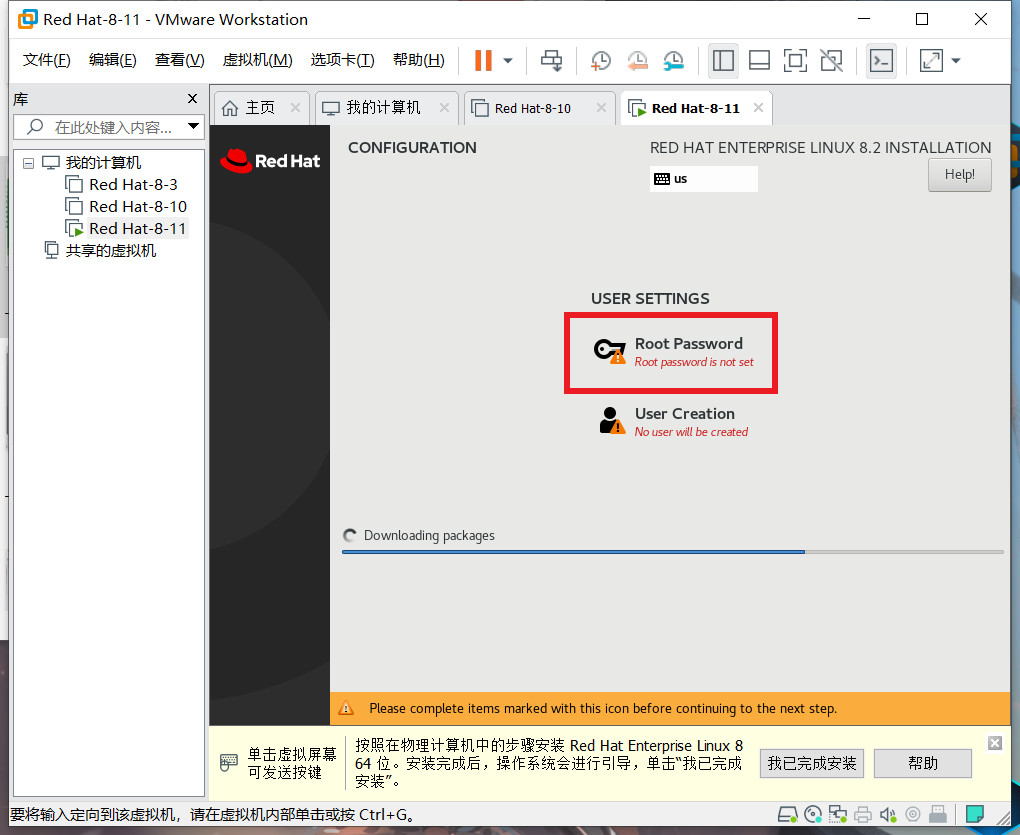Send Ctrl+Alt+Del to the virtual machine icon
Screen dimensions: 1020x835
[x=552, y=60]
